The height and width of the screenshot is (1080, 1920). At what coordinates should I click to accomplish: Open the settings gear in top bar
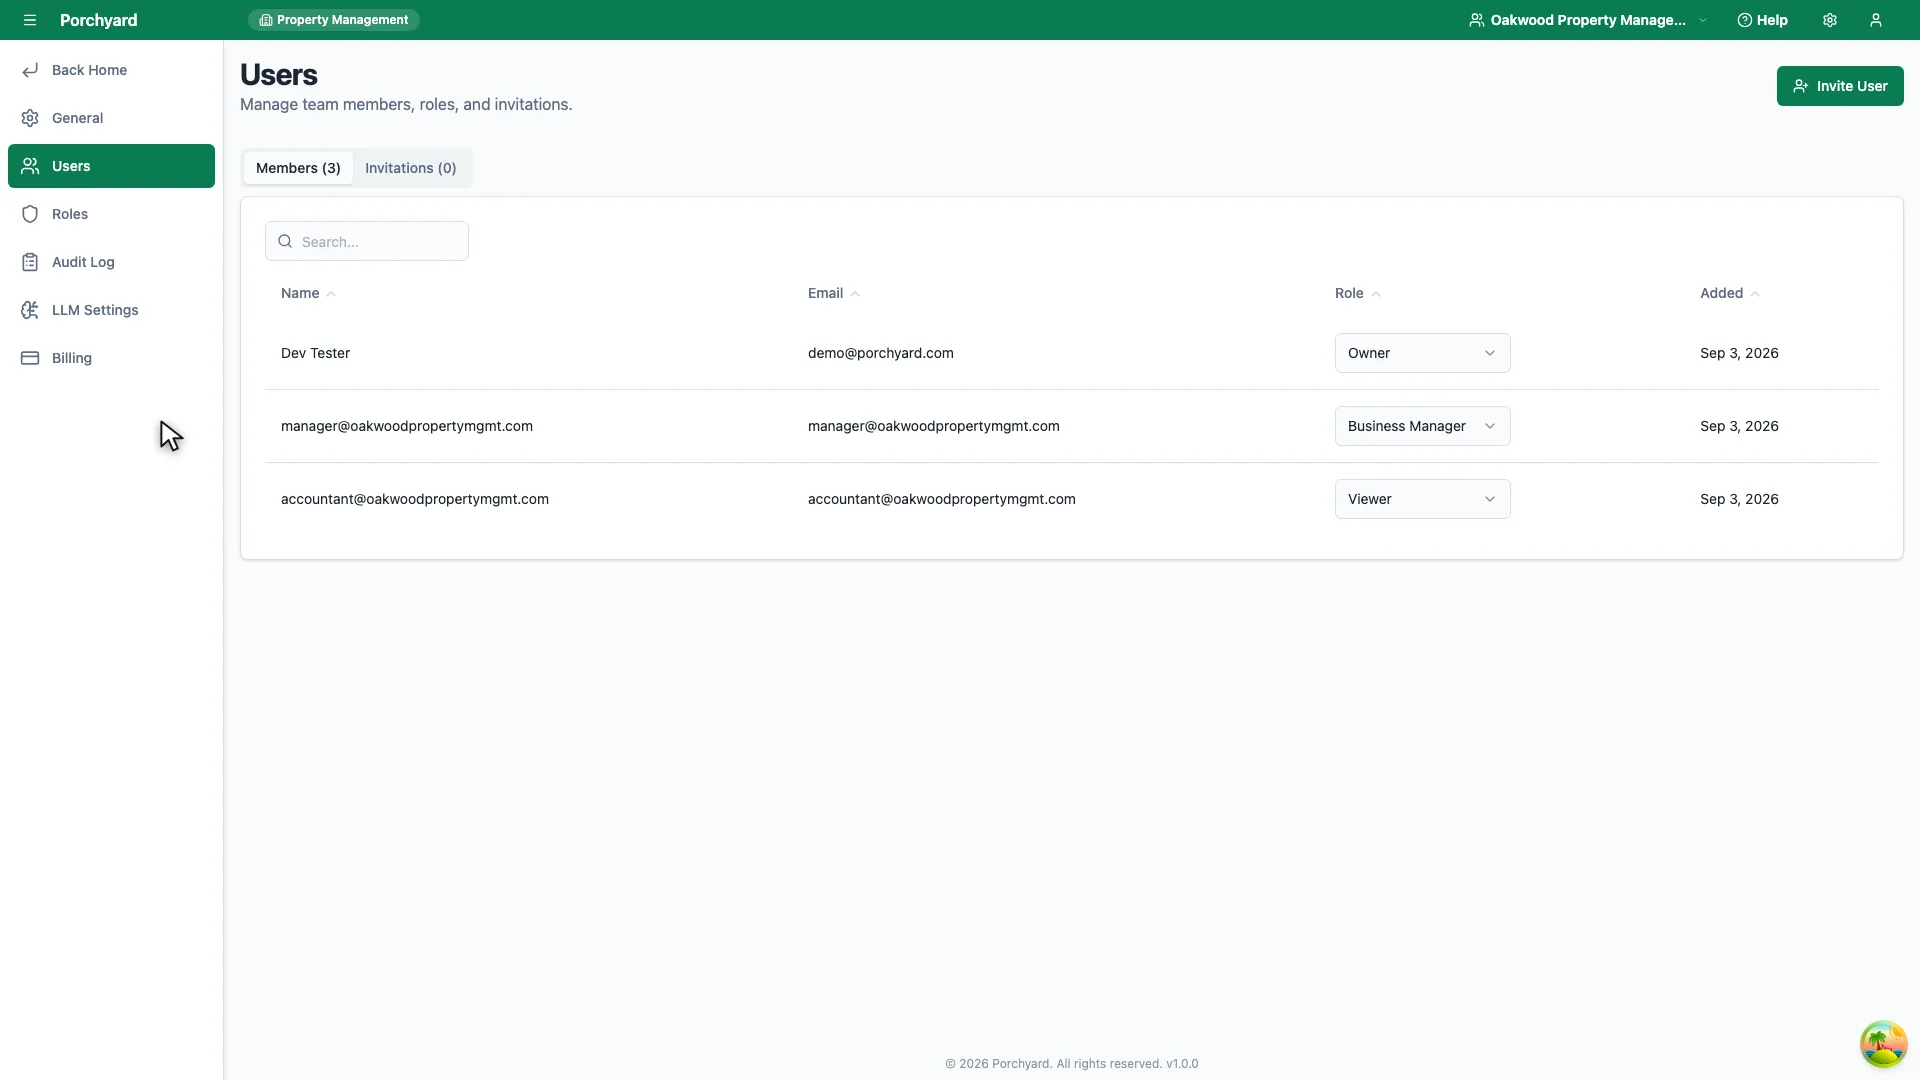tap(1830, 20)
